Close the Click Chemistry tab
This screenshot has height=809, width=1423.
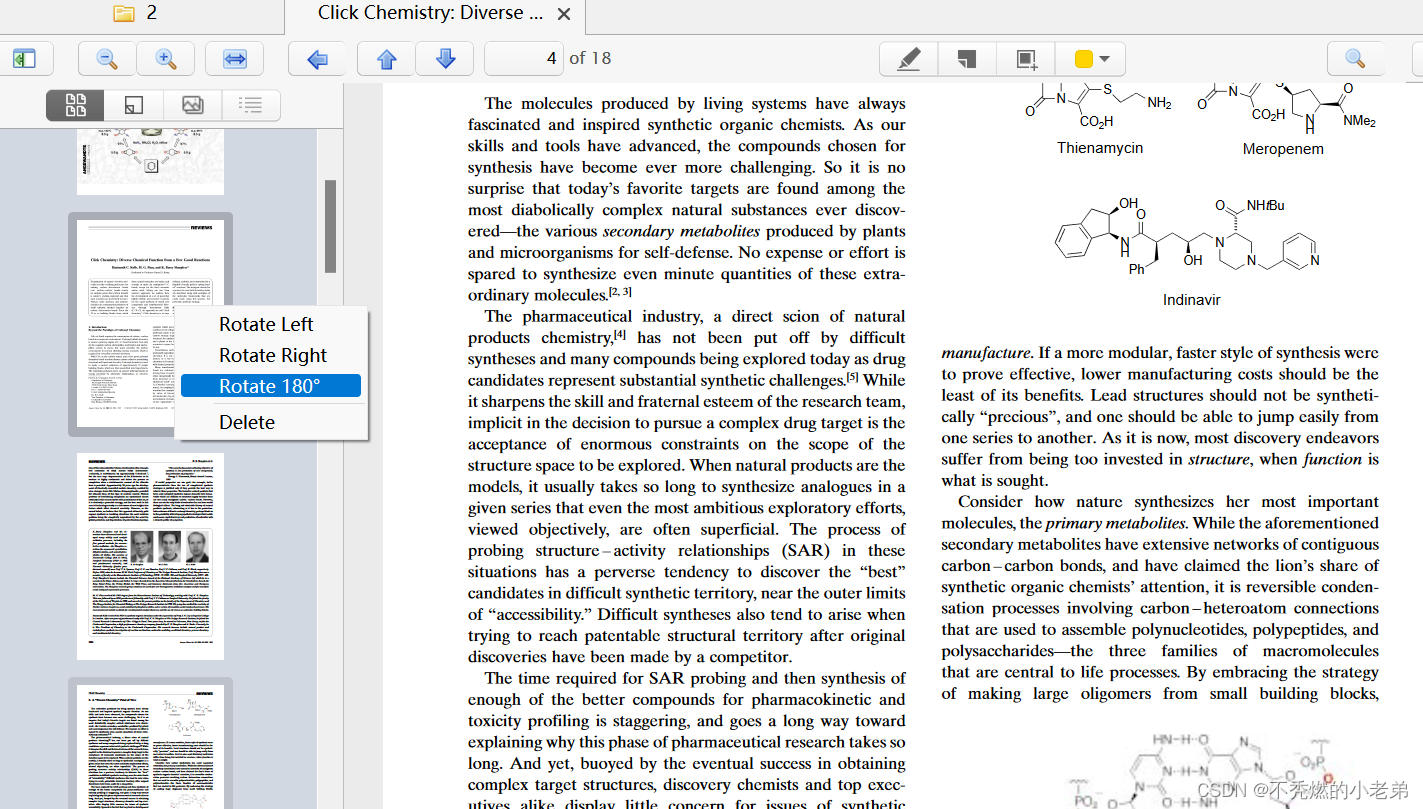tap(564, 14)
